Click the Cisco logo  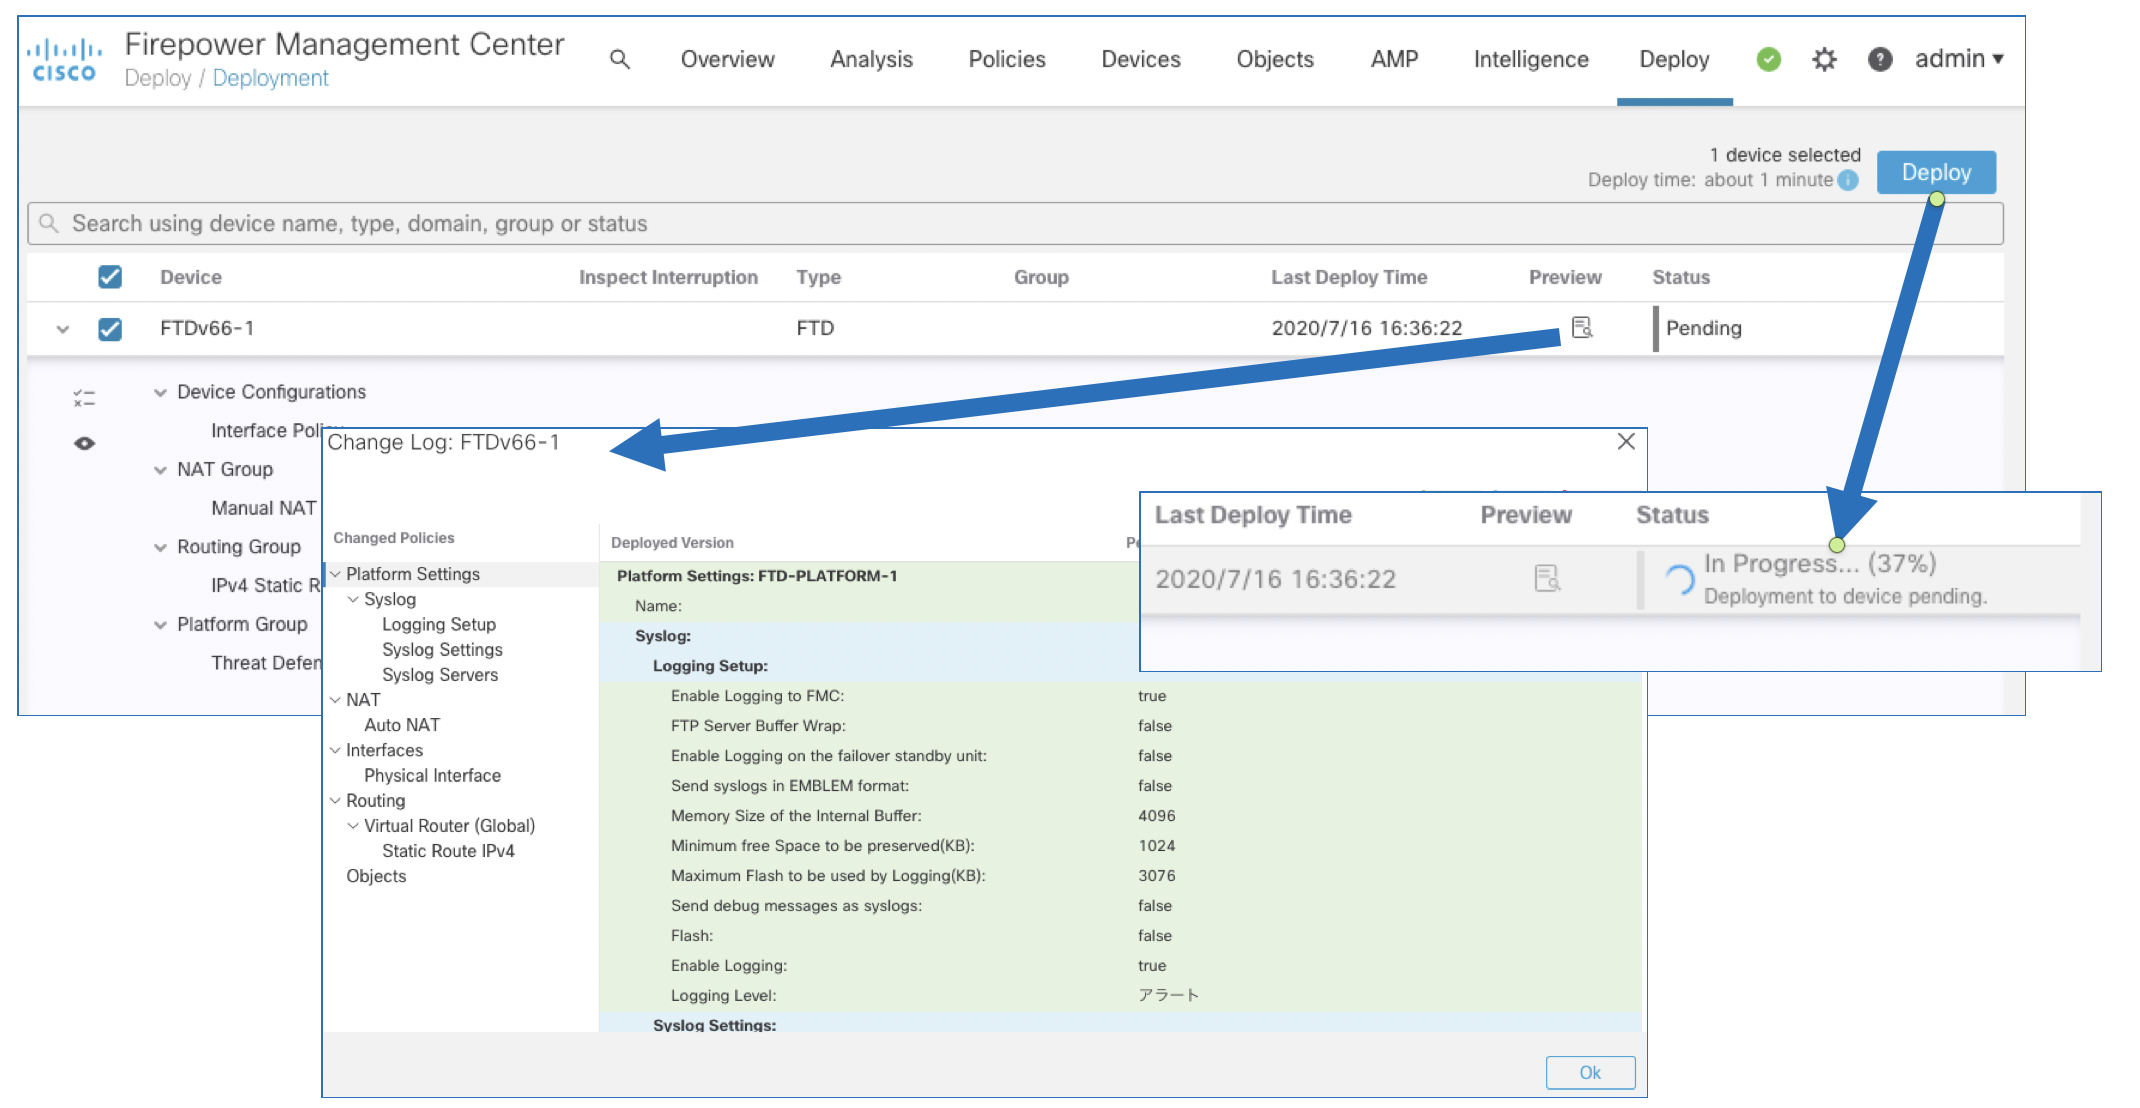coord(64,60)
